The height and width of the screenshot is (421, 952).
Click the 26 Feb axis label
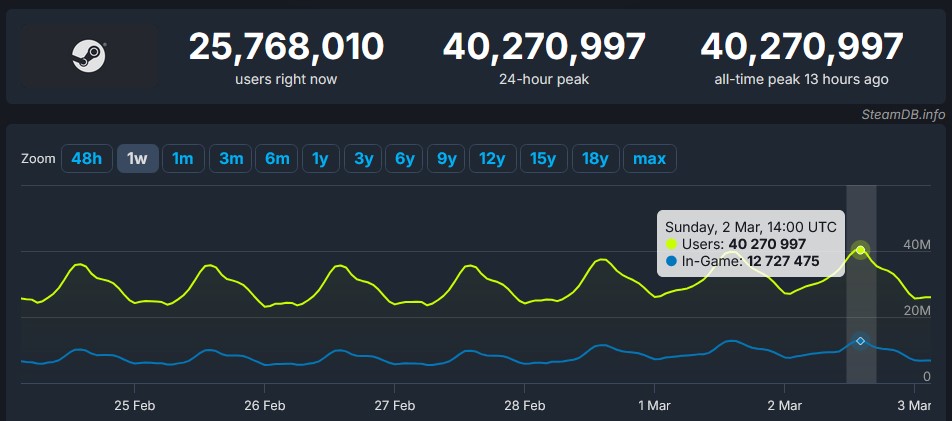click(x=264, y=405)
